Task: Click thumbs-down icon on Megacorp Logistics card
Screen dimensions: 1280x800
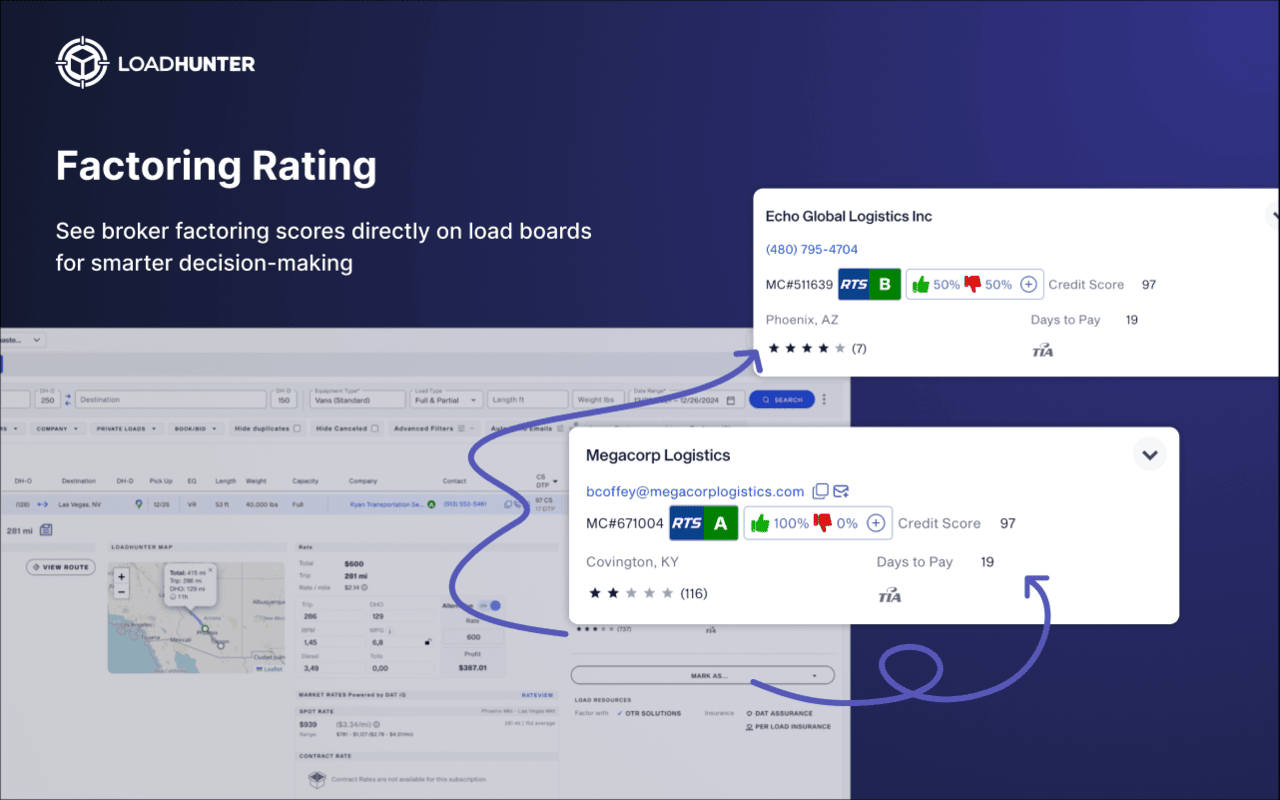Action: coord(822,523)
